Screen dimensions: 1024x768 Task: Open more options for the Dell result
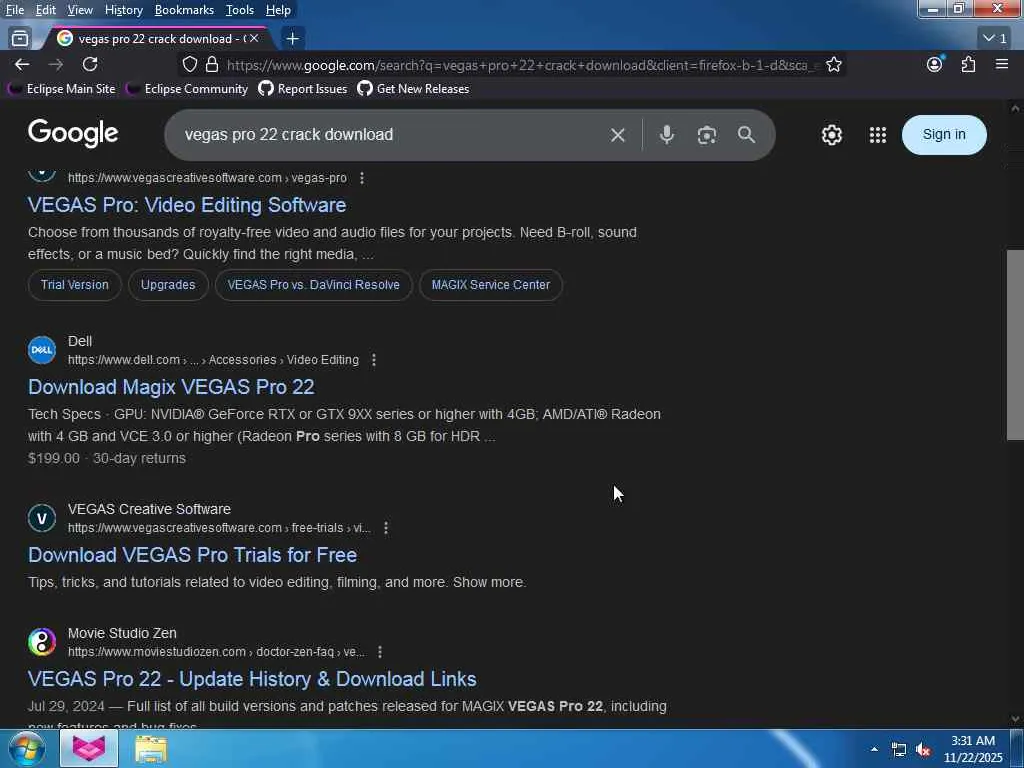pos(374,360)
